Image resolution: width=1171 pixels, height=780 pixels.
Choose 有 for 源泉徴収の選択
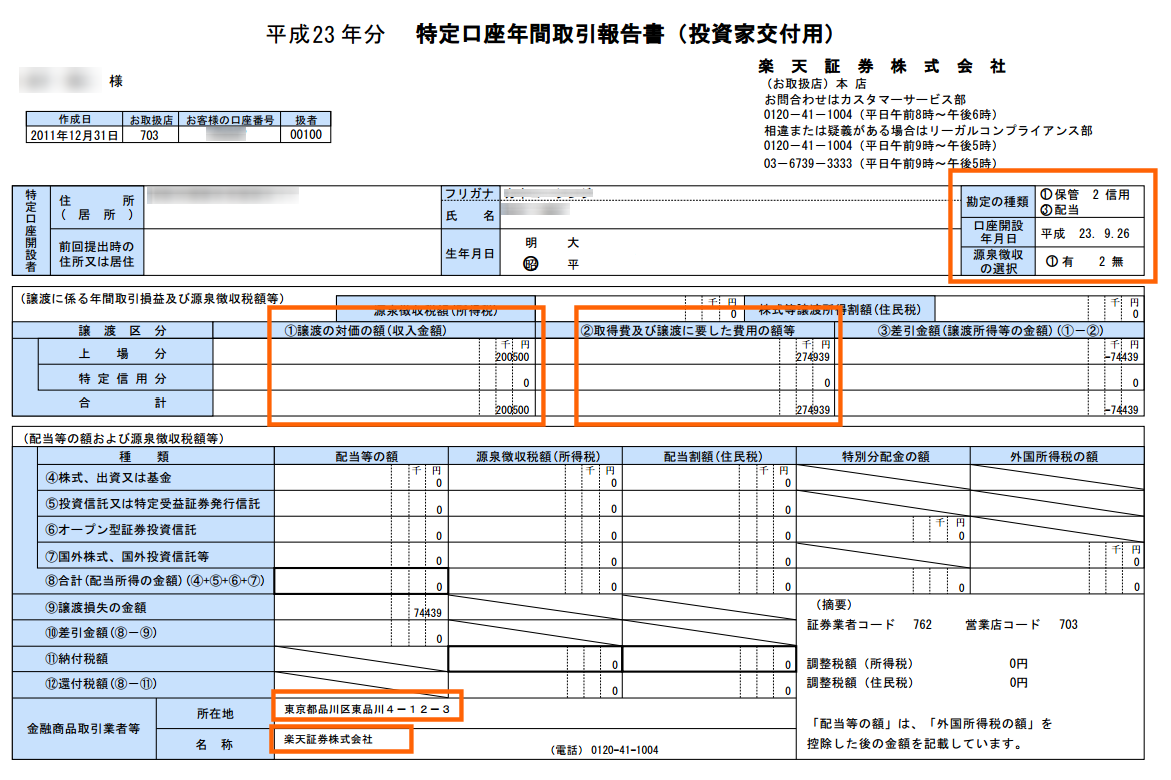tap(1059, 261)
